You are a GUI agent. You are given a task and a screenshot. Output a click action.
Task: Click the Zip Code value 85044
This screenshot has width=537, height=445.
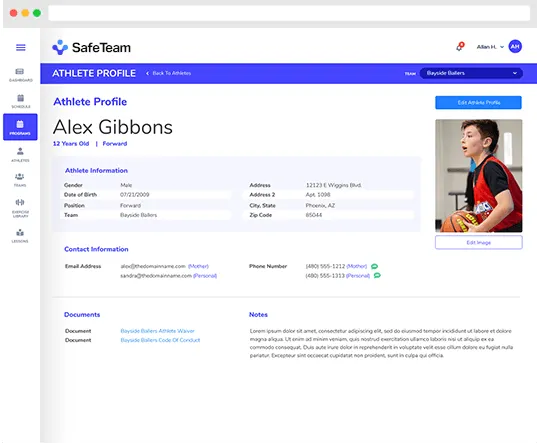pyautogui.click(x=314, y=215)
